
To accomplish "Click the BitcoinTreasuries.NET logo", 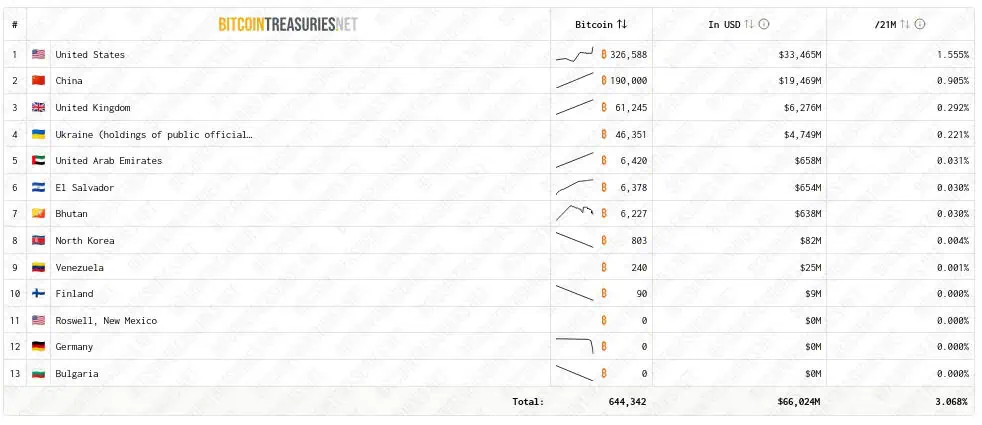I will [x=287, y=24].
